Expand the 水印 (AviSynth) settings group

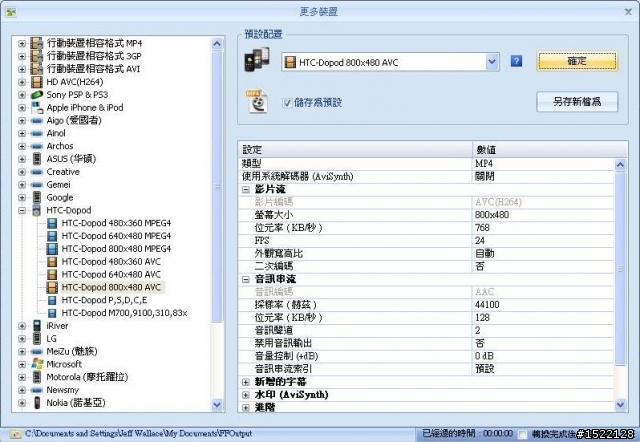point(246,395)
